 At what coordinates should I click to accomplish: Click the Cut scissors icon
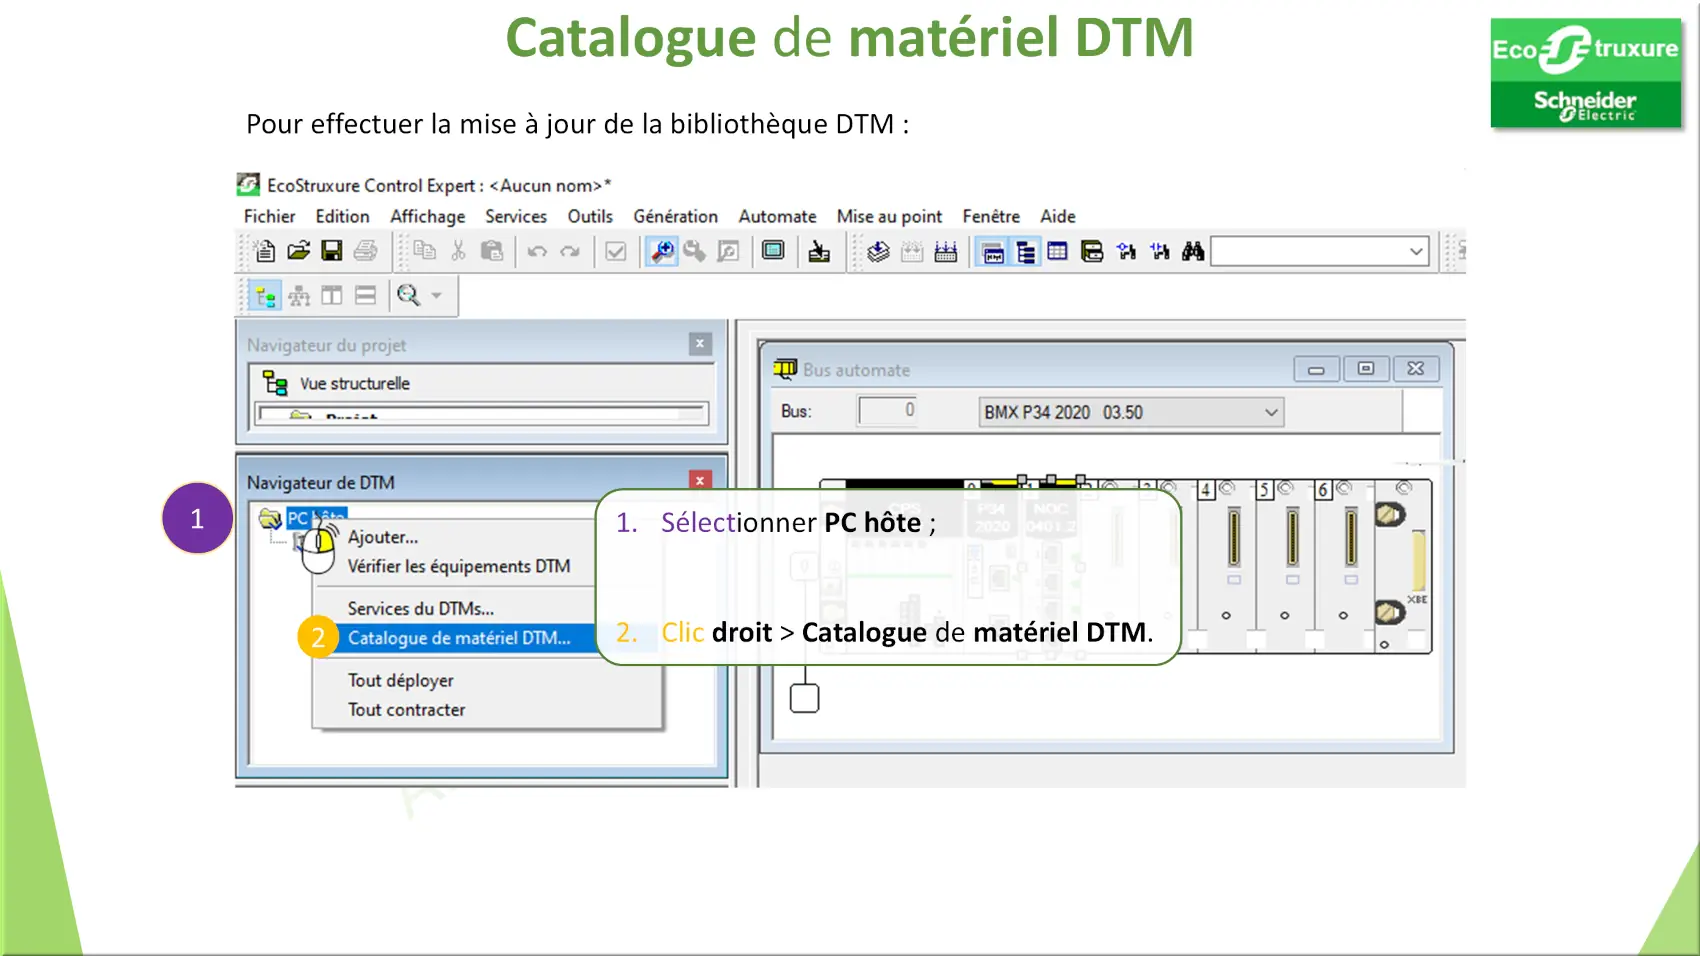pos(458,251)
